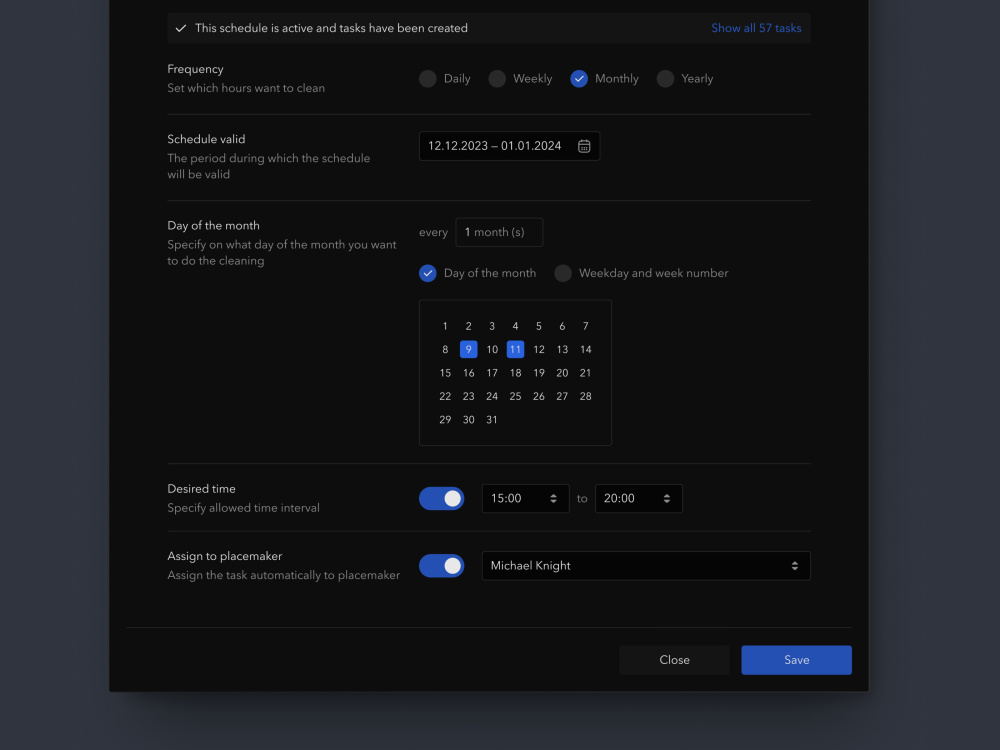Select day 15 in the month grid
Image resolution: width=1000 pixels, height=750 pixels.
[445, 373]
